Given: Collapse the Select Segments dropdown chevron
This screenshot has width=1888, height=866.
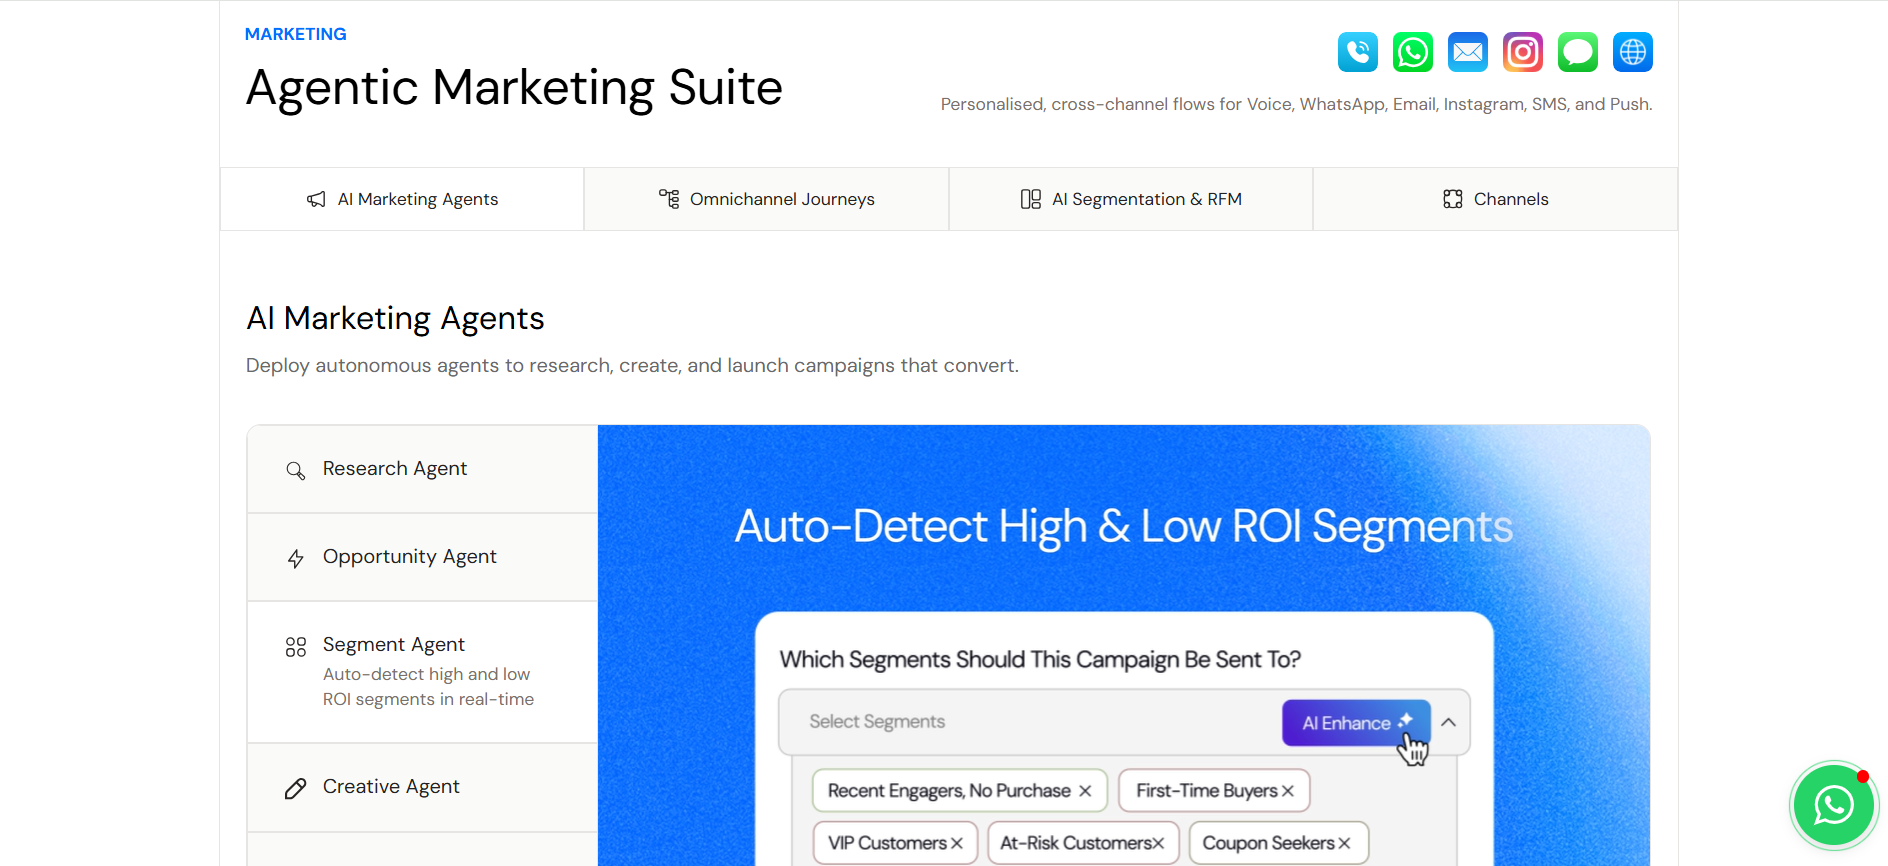Looking at the screenshot, I should point(1448,722).
